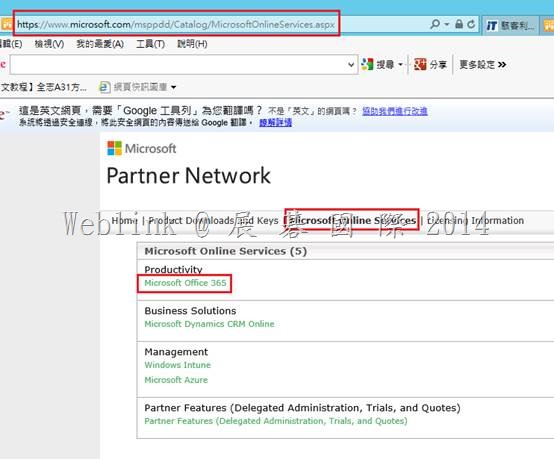Click the Microsoft Online Services (5) header
Screen dimensions: 554x459
coord(225,251)
